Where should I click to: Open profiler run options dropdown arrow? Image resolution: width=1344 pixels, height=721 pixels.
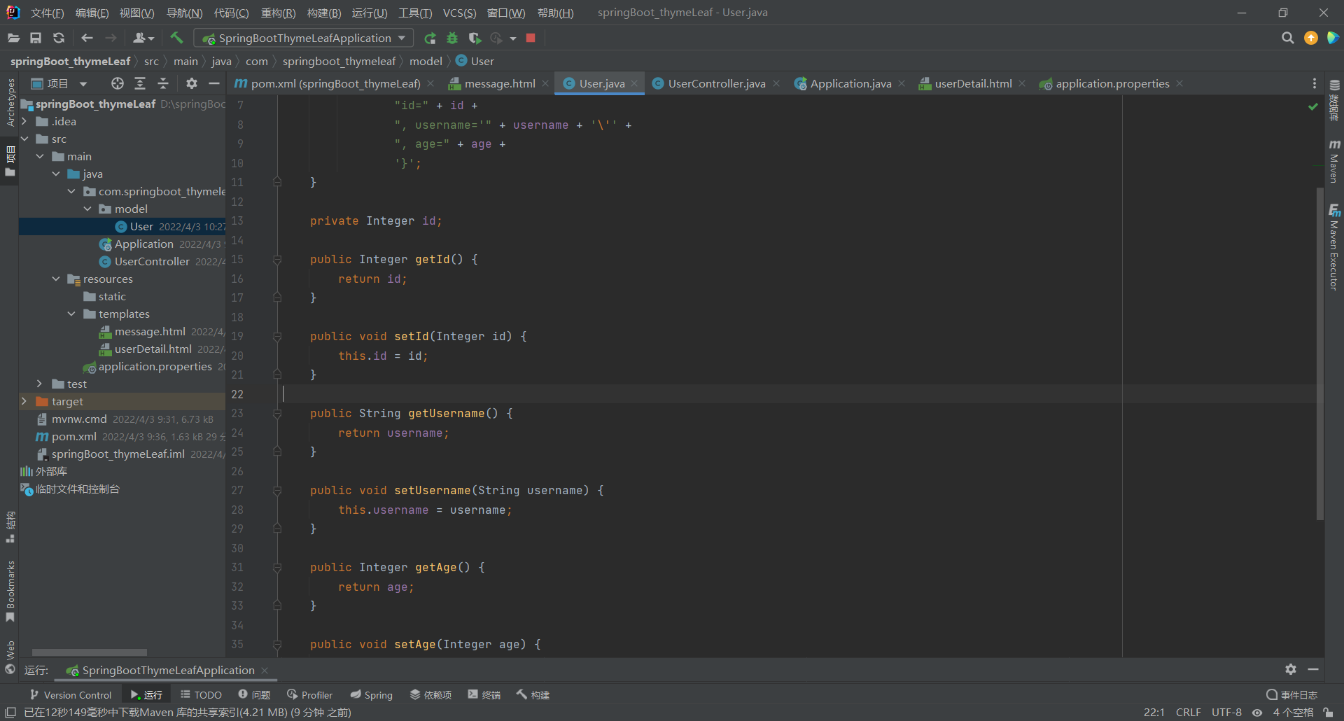pyautogui.click(x=513, y=38)
